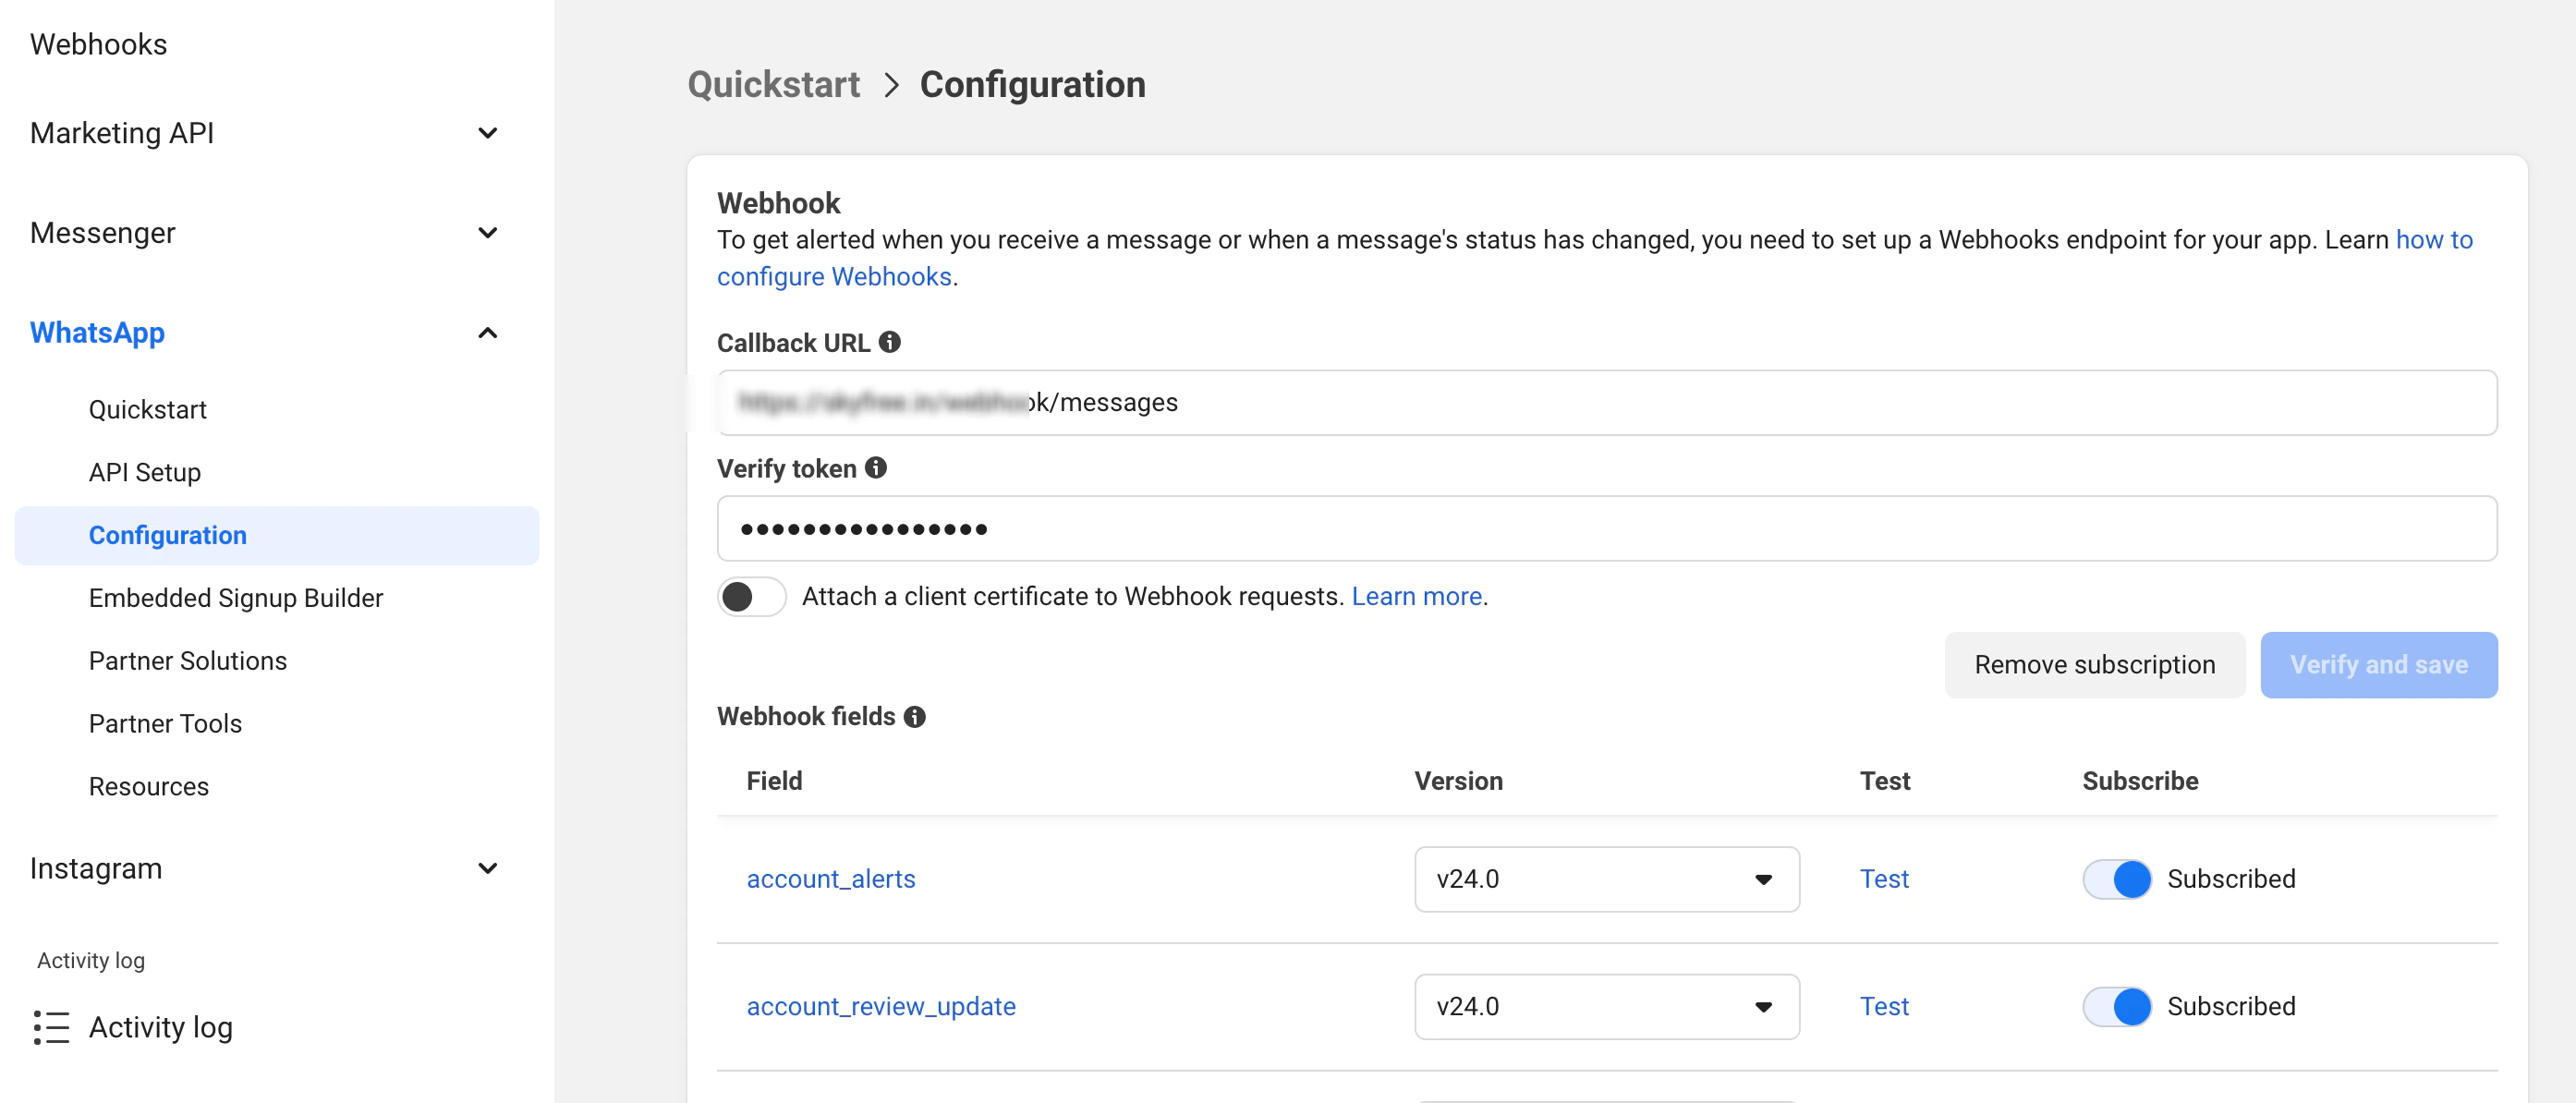Open the account_review_update version dropdown
The image size is (2576, 1103).
pos(1606,1006)
